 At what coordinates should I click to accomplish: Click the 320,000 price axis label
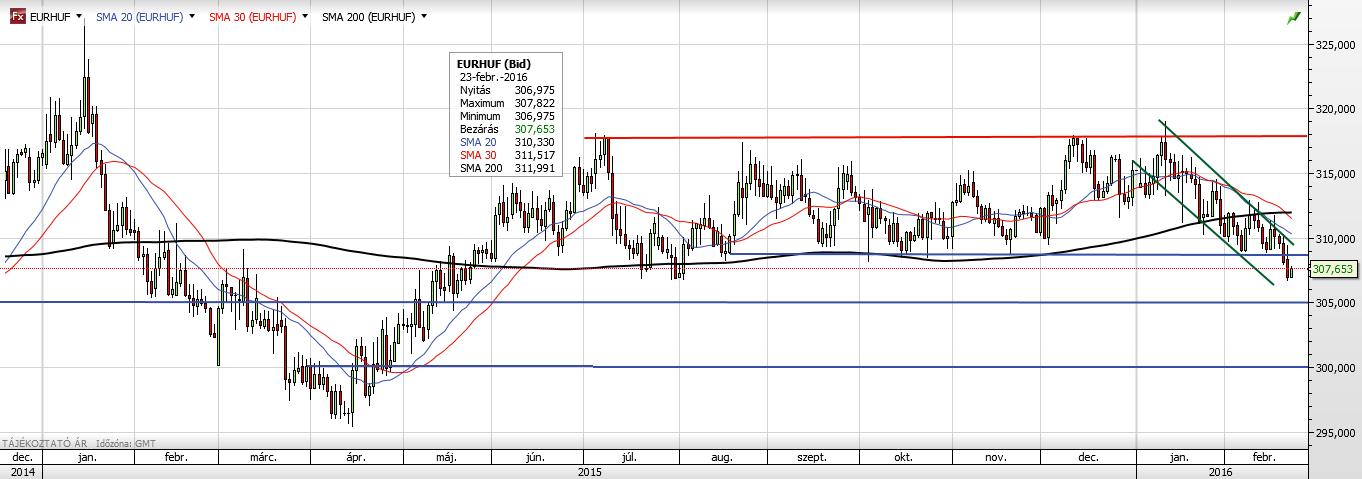1335,110
